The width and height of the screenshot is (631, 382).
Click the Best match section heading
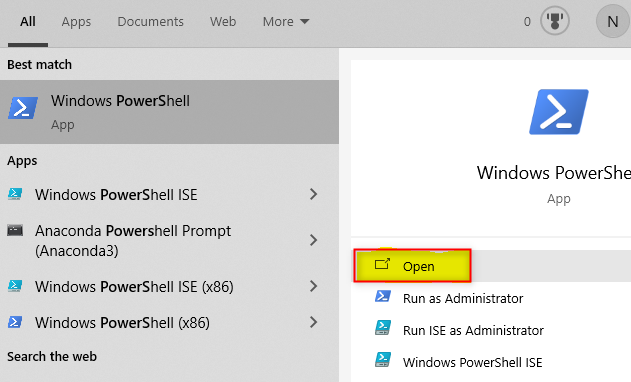point(39,64)
